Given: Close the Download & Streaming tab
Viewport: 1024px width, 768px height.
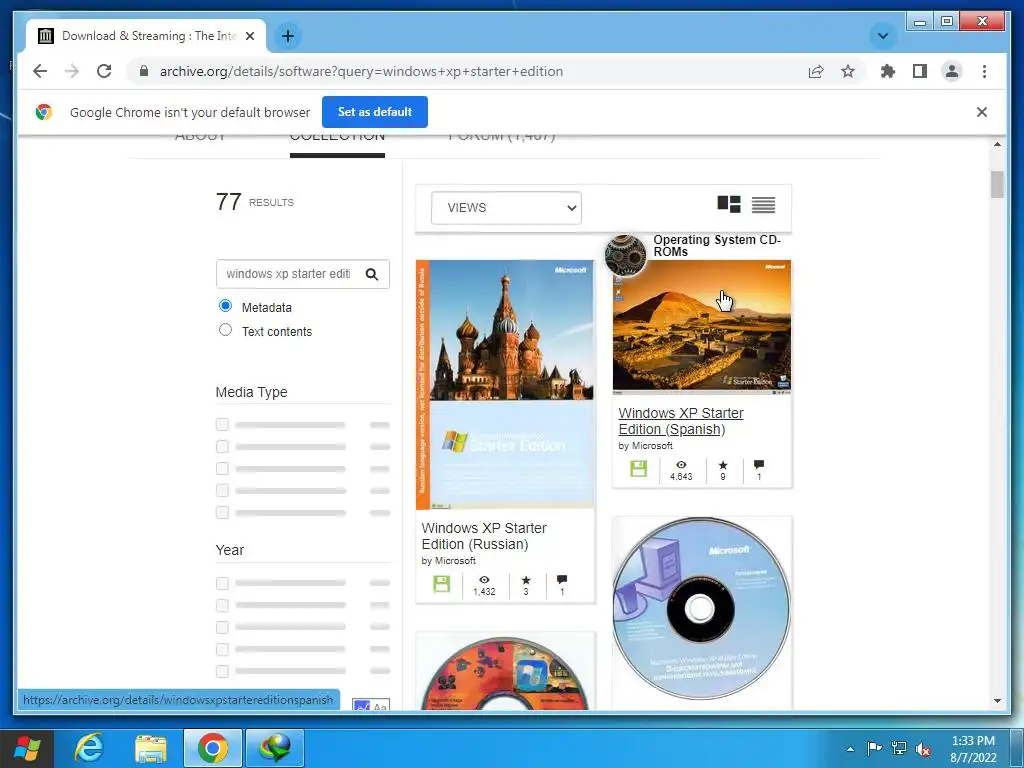Looking at the screenshot, I should [249, 36].
